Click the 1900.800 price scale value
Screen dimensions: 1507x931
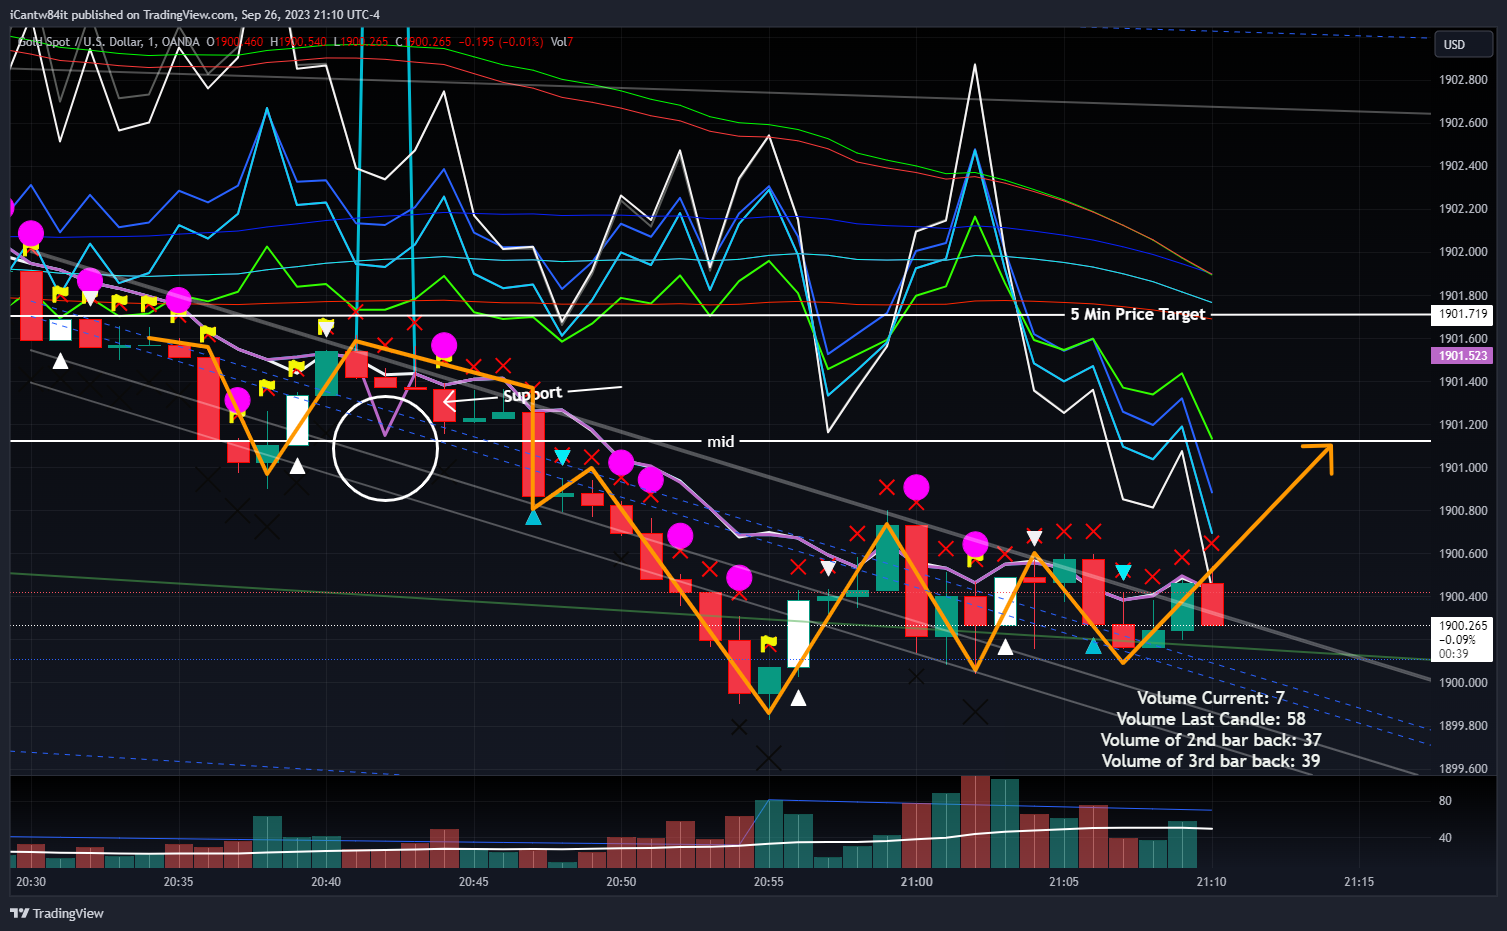[1463, 511]
